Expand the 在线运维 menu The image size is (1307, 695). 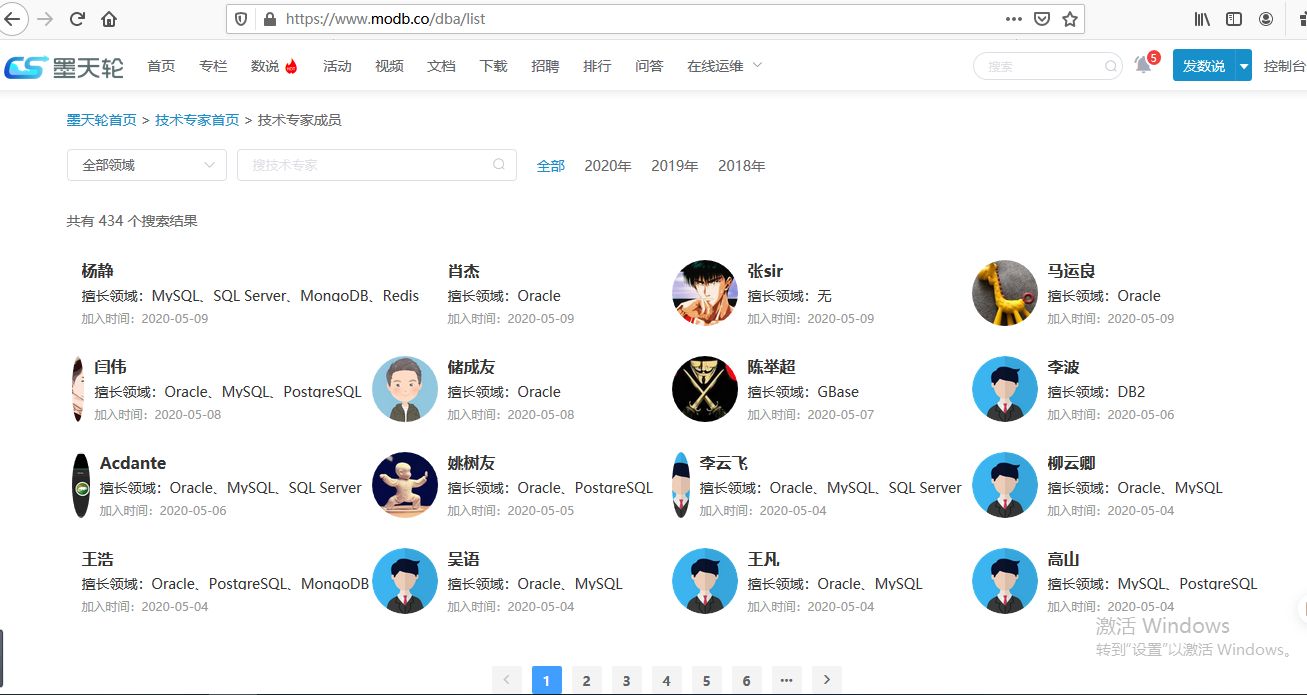(724, 66)
